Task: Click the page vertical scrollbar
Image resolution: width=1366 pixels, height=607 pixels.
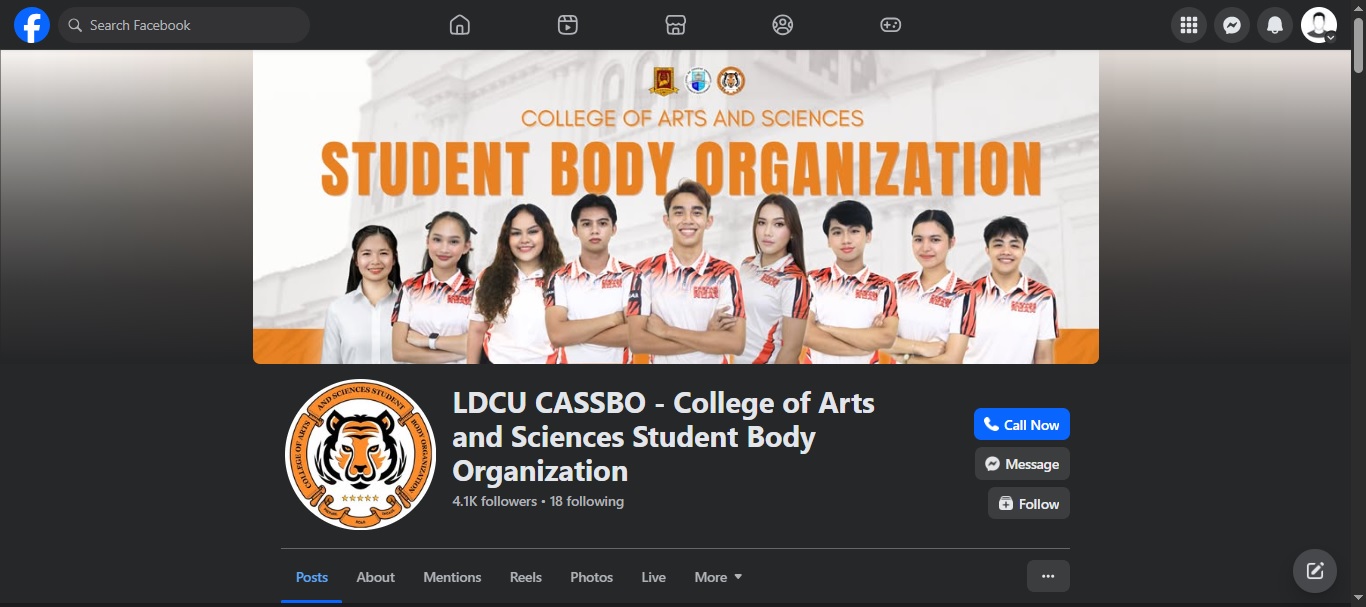Action: (x=1358, y=45)
